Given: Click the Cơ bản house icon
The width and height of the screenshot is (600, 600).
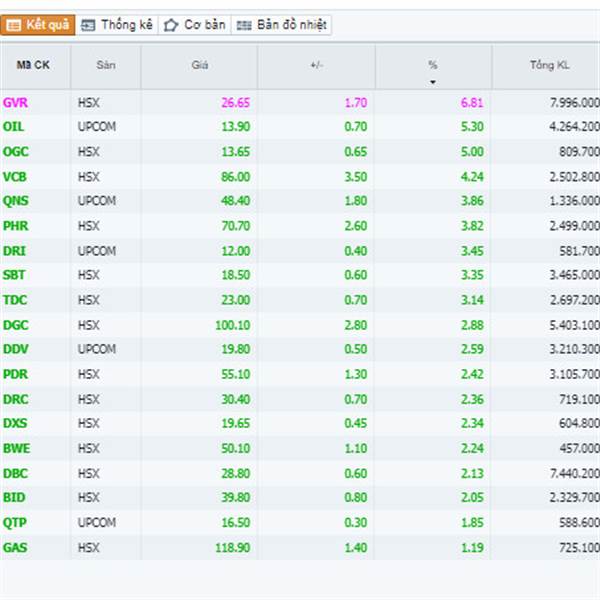Looking at the screenshot, I should [170, 25].
